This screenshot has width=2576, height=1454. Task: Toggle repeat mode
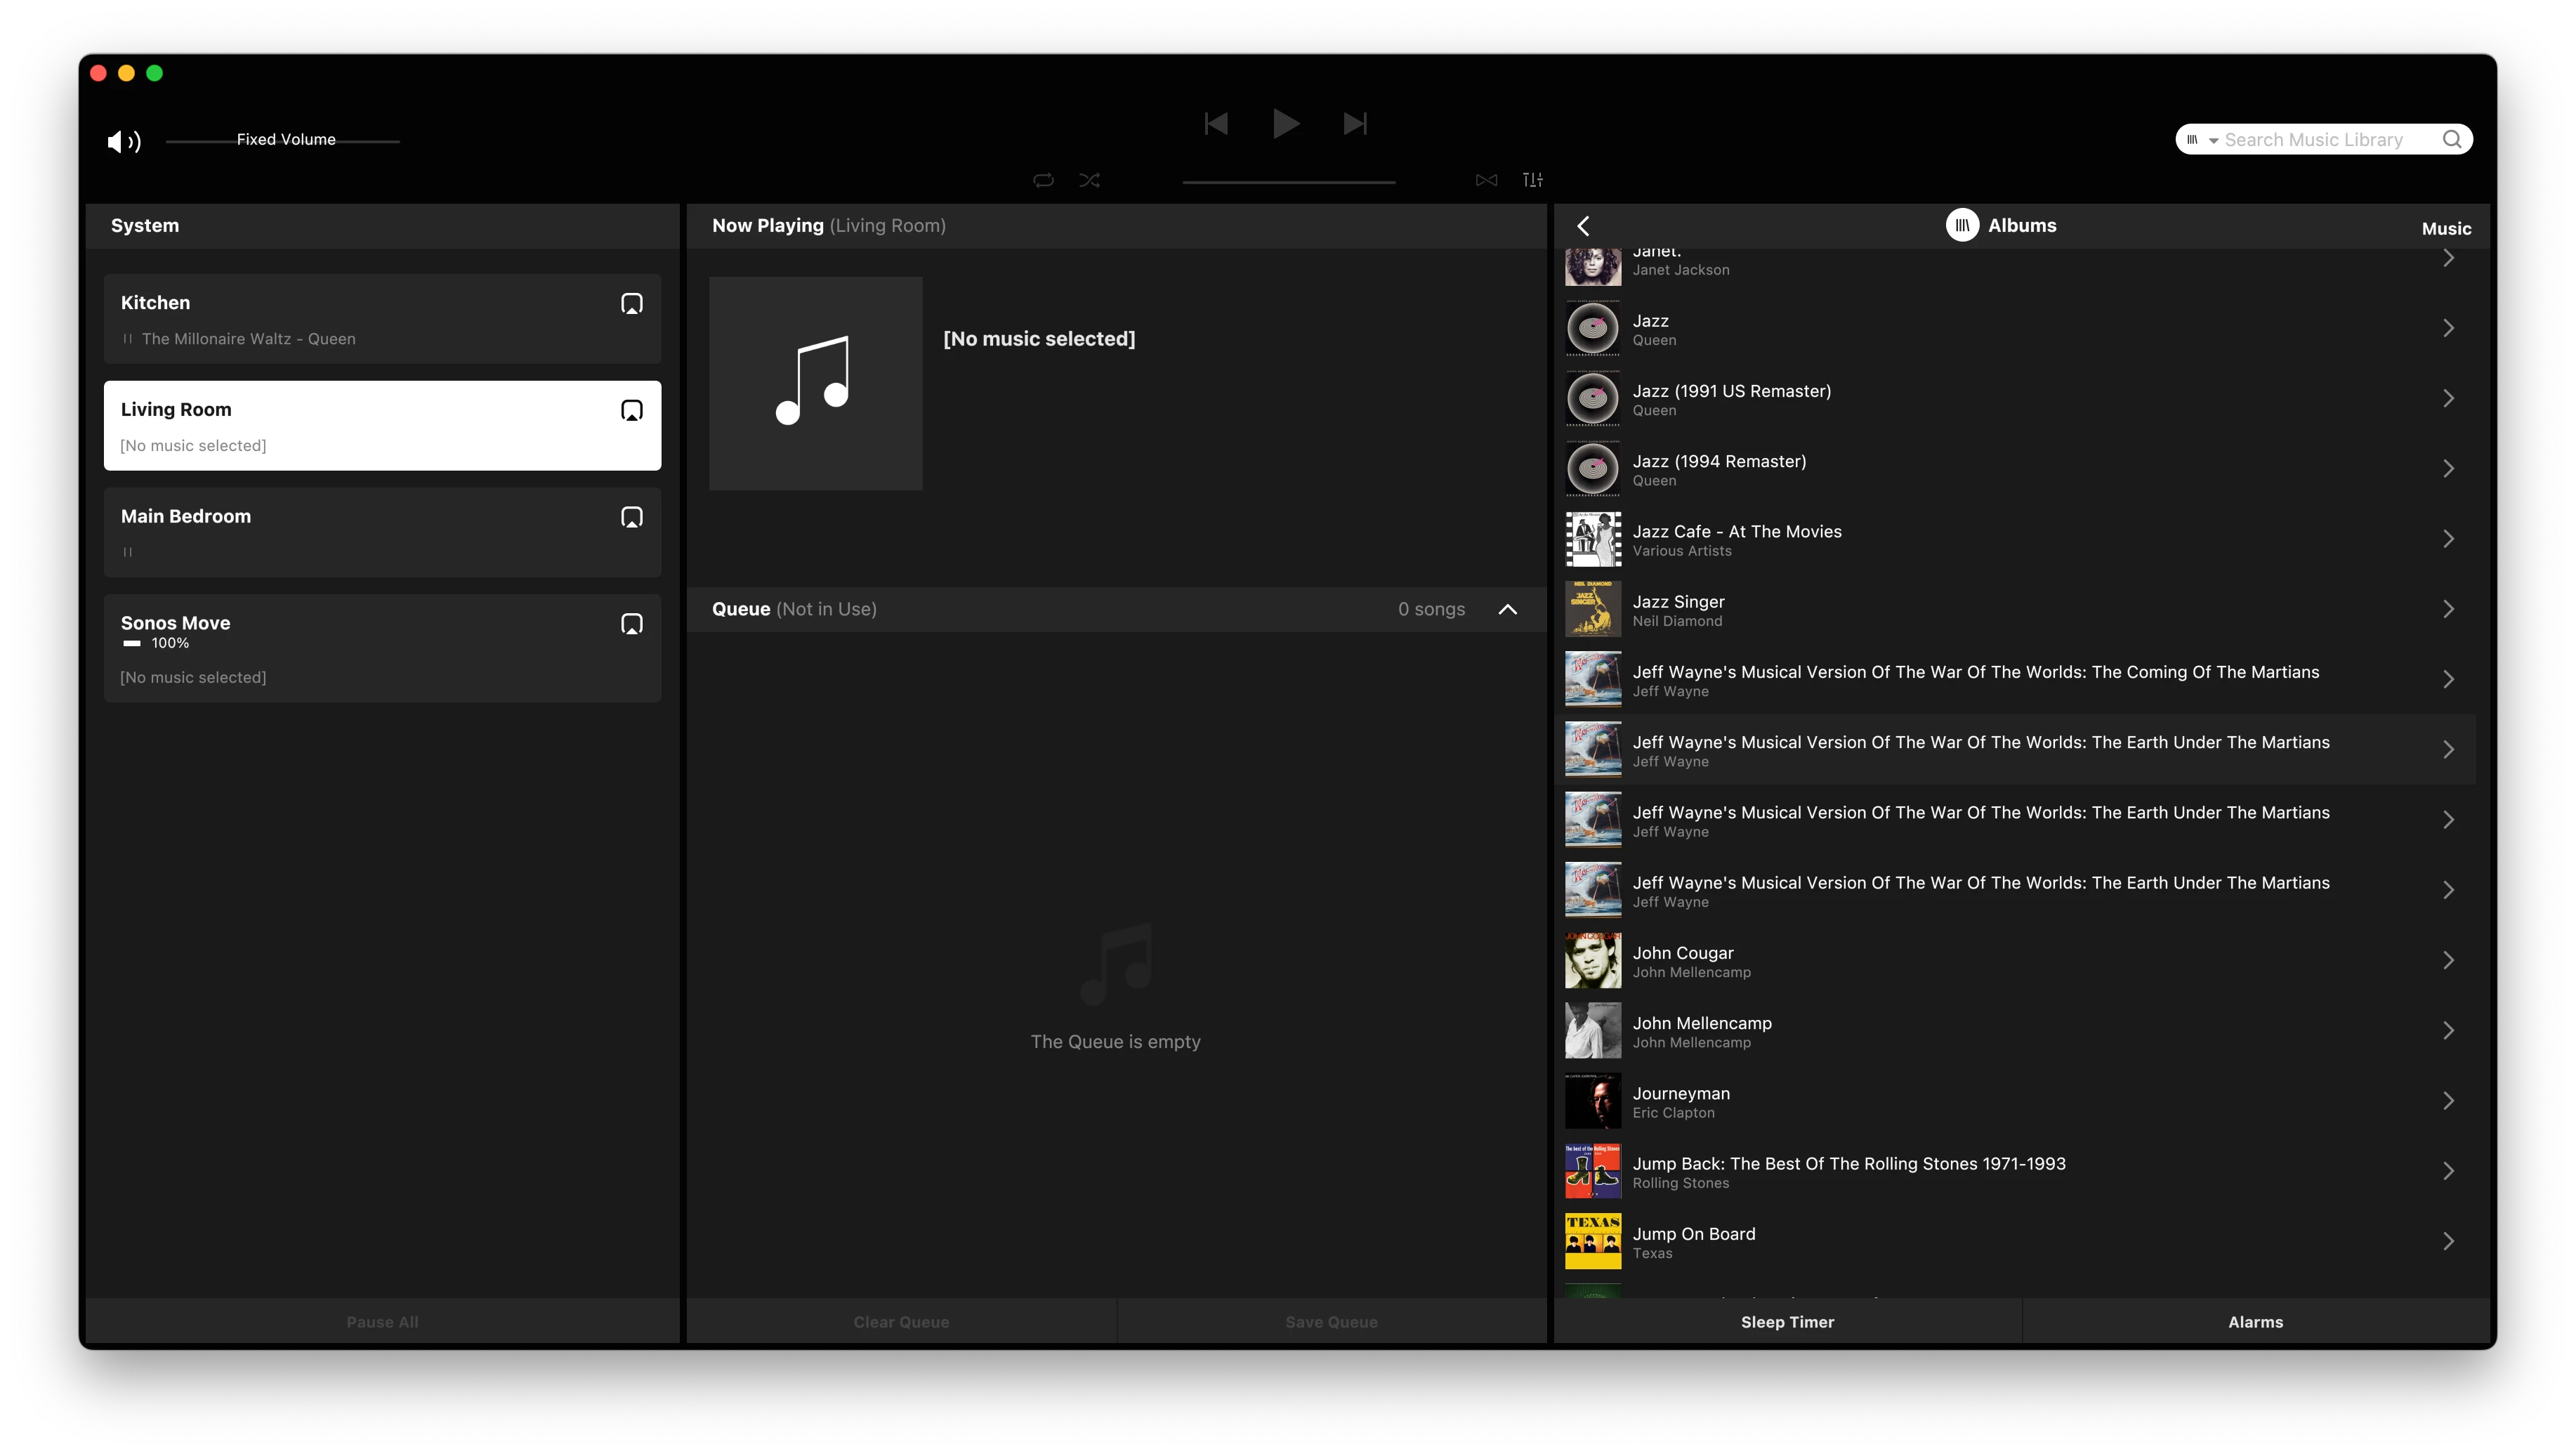pyautogui.click(x=1043, y=180)
